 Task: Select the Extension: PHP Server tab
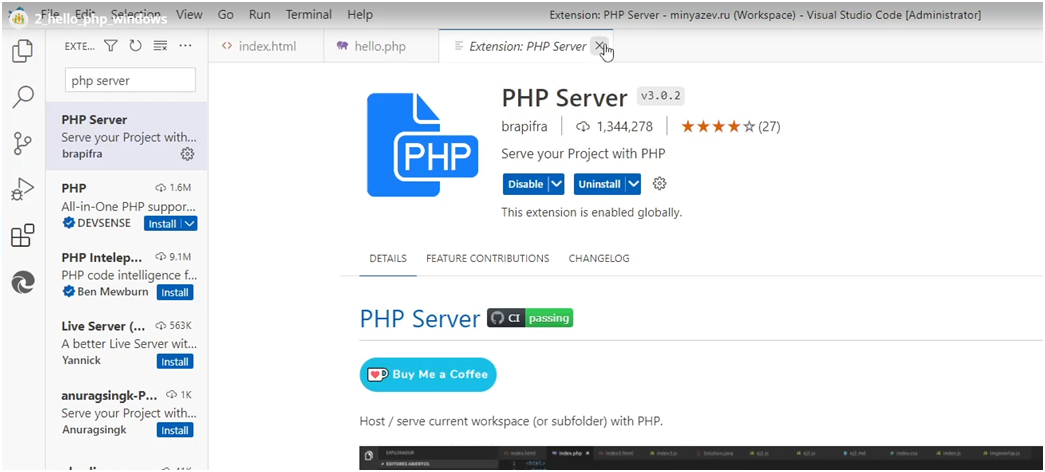click(526, 46)
